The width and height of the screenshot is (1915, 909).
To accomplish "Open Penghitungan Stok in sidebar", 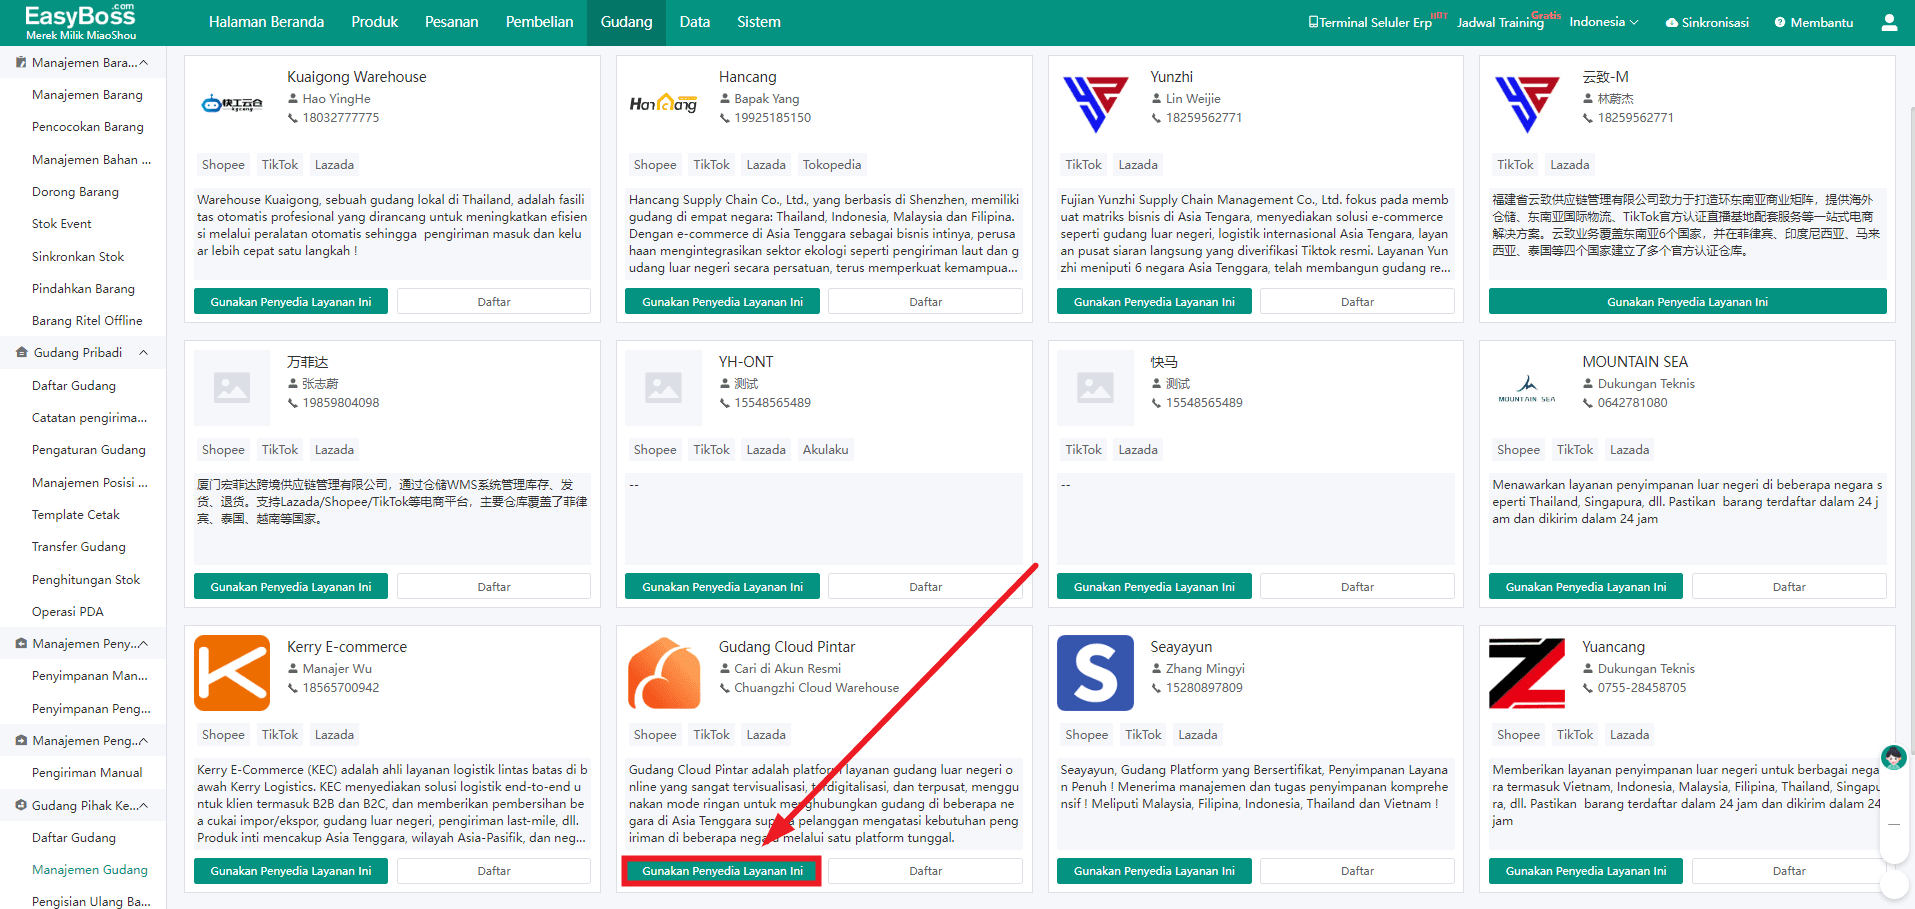I will (x=86, y=580).
